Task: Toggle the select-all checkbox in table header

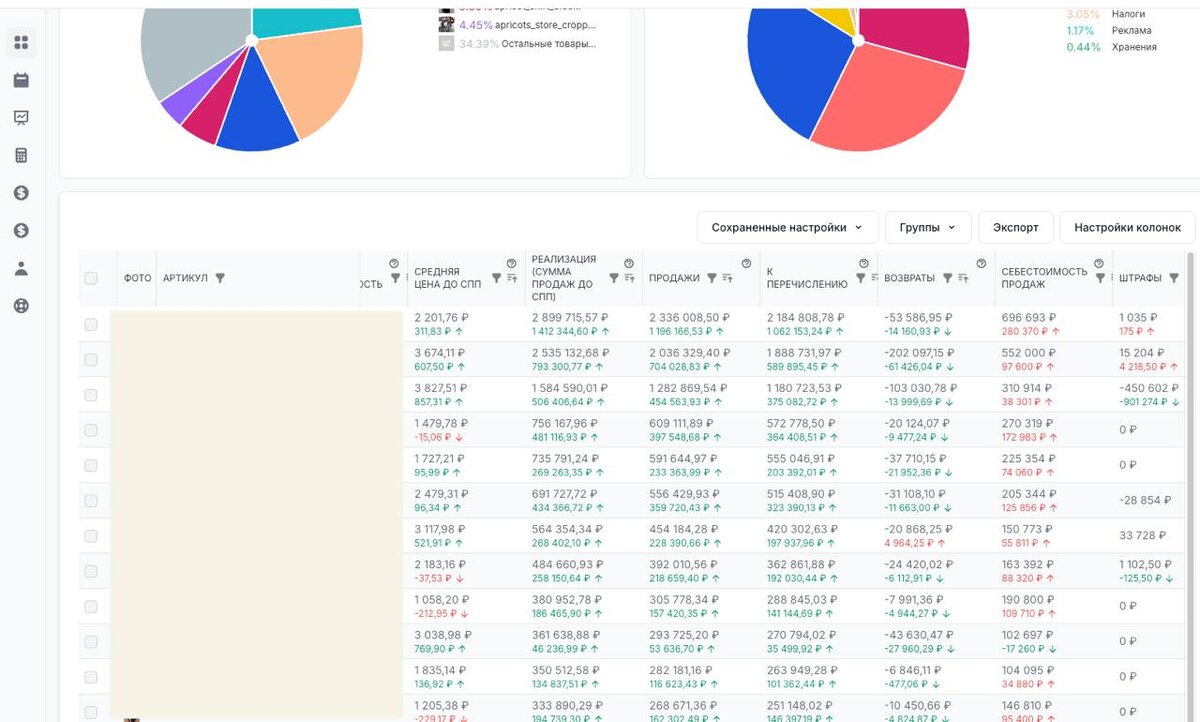Action: (x=91, y=278)
